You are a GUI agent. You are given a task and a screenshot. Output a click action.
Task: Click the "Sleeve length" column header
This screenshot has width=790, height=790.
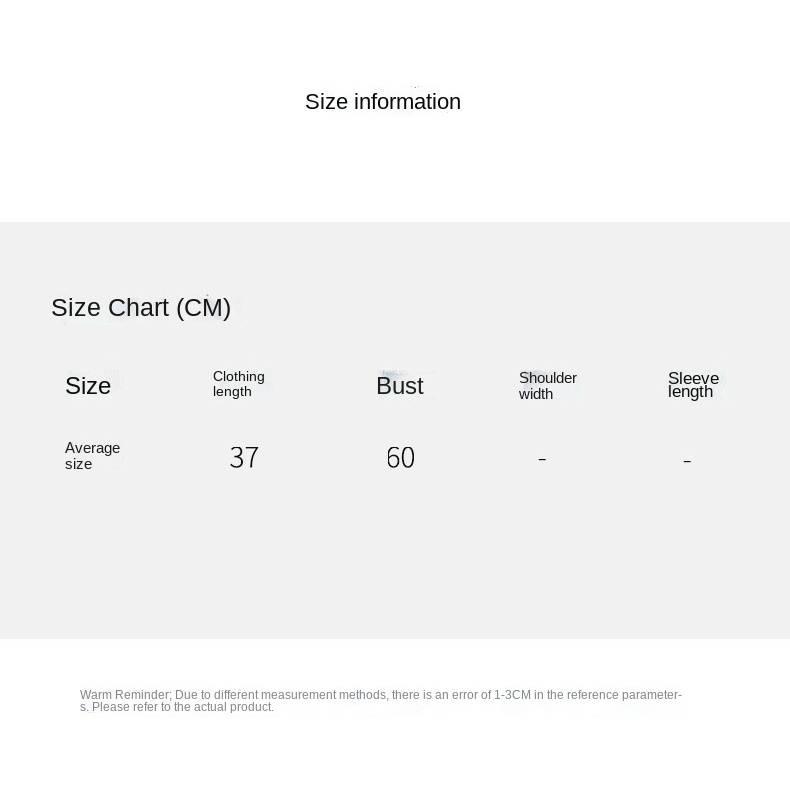[693, 385]
